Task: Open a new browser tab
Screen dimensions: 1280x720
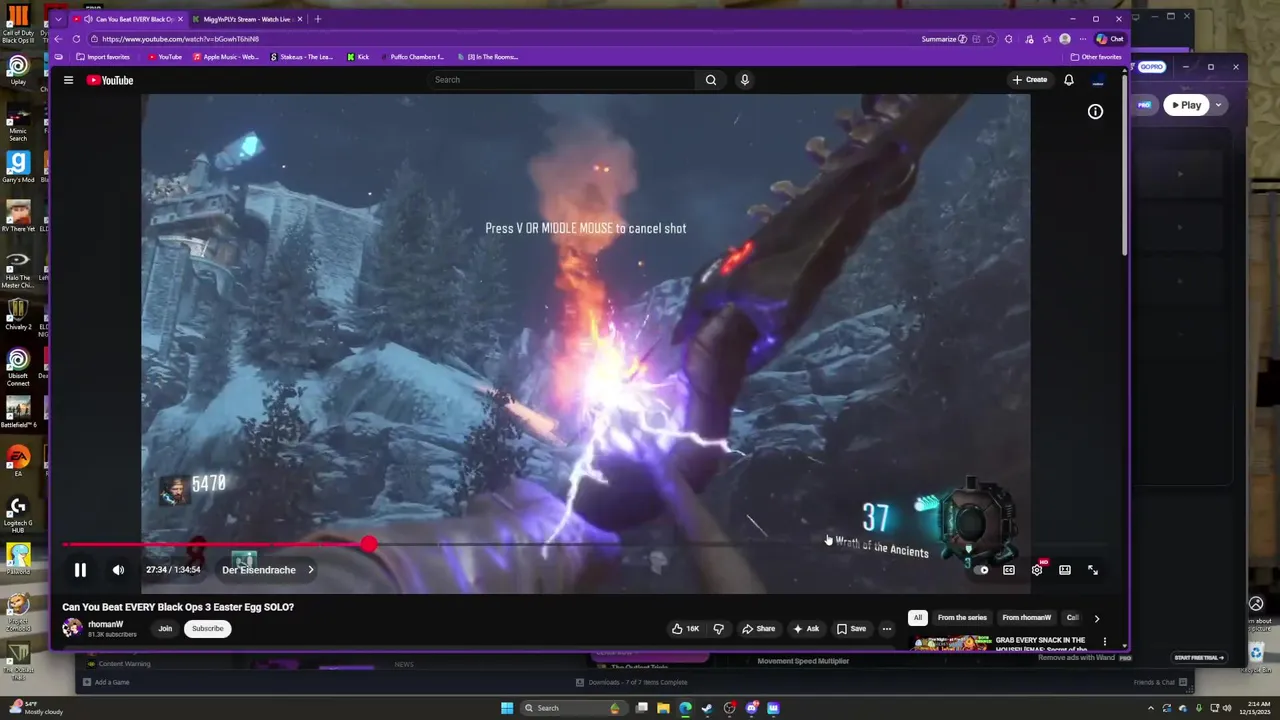Action: (318, 19)
